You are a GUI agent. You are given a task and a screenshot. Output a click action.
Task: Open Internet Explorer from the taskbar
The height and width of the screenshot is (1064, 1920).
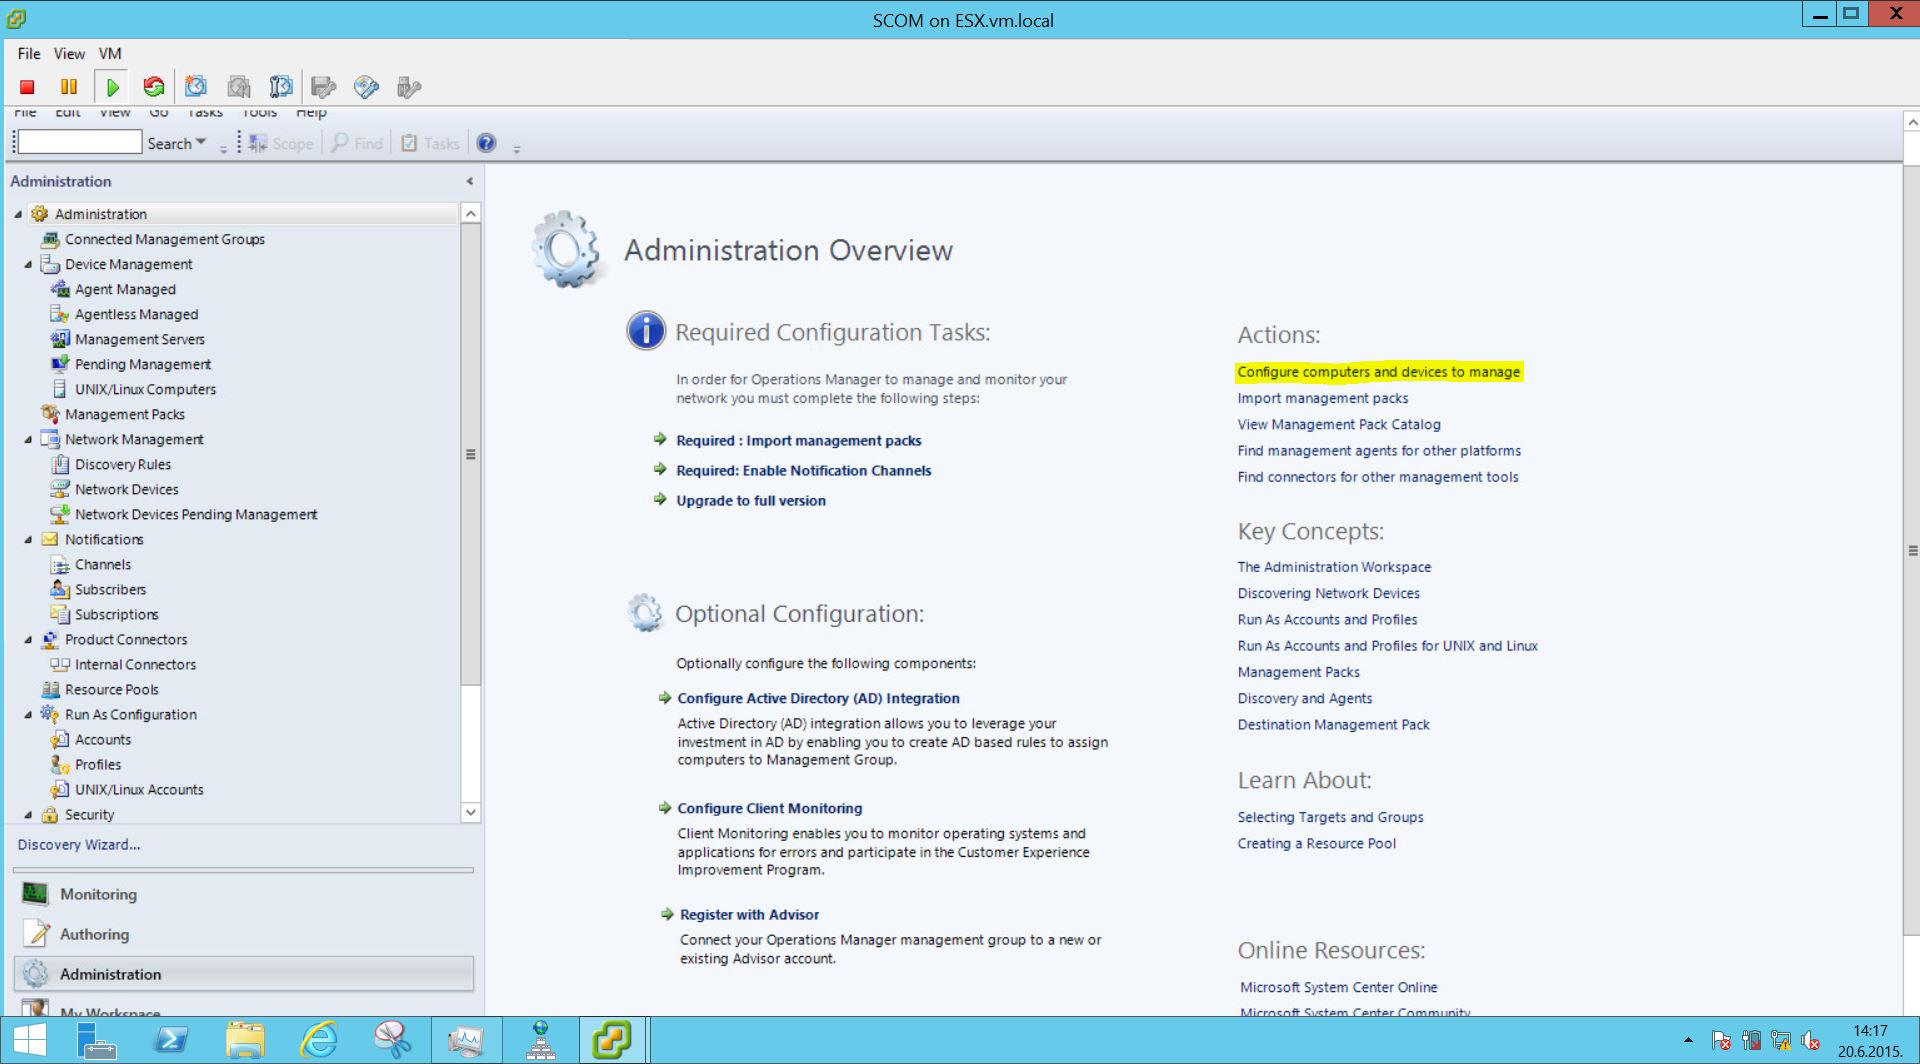tap(319, 1040)
